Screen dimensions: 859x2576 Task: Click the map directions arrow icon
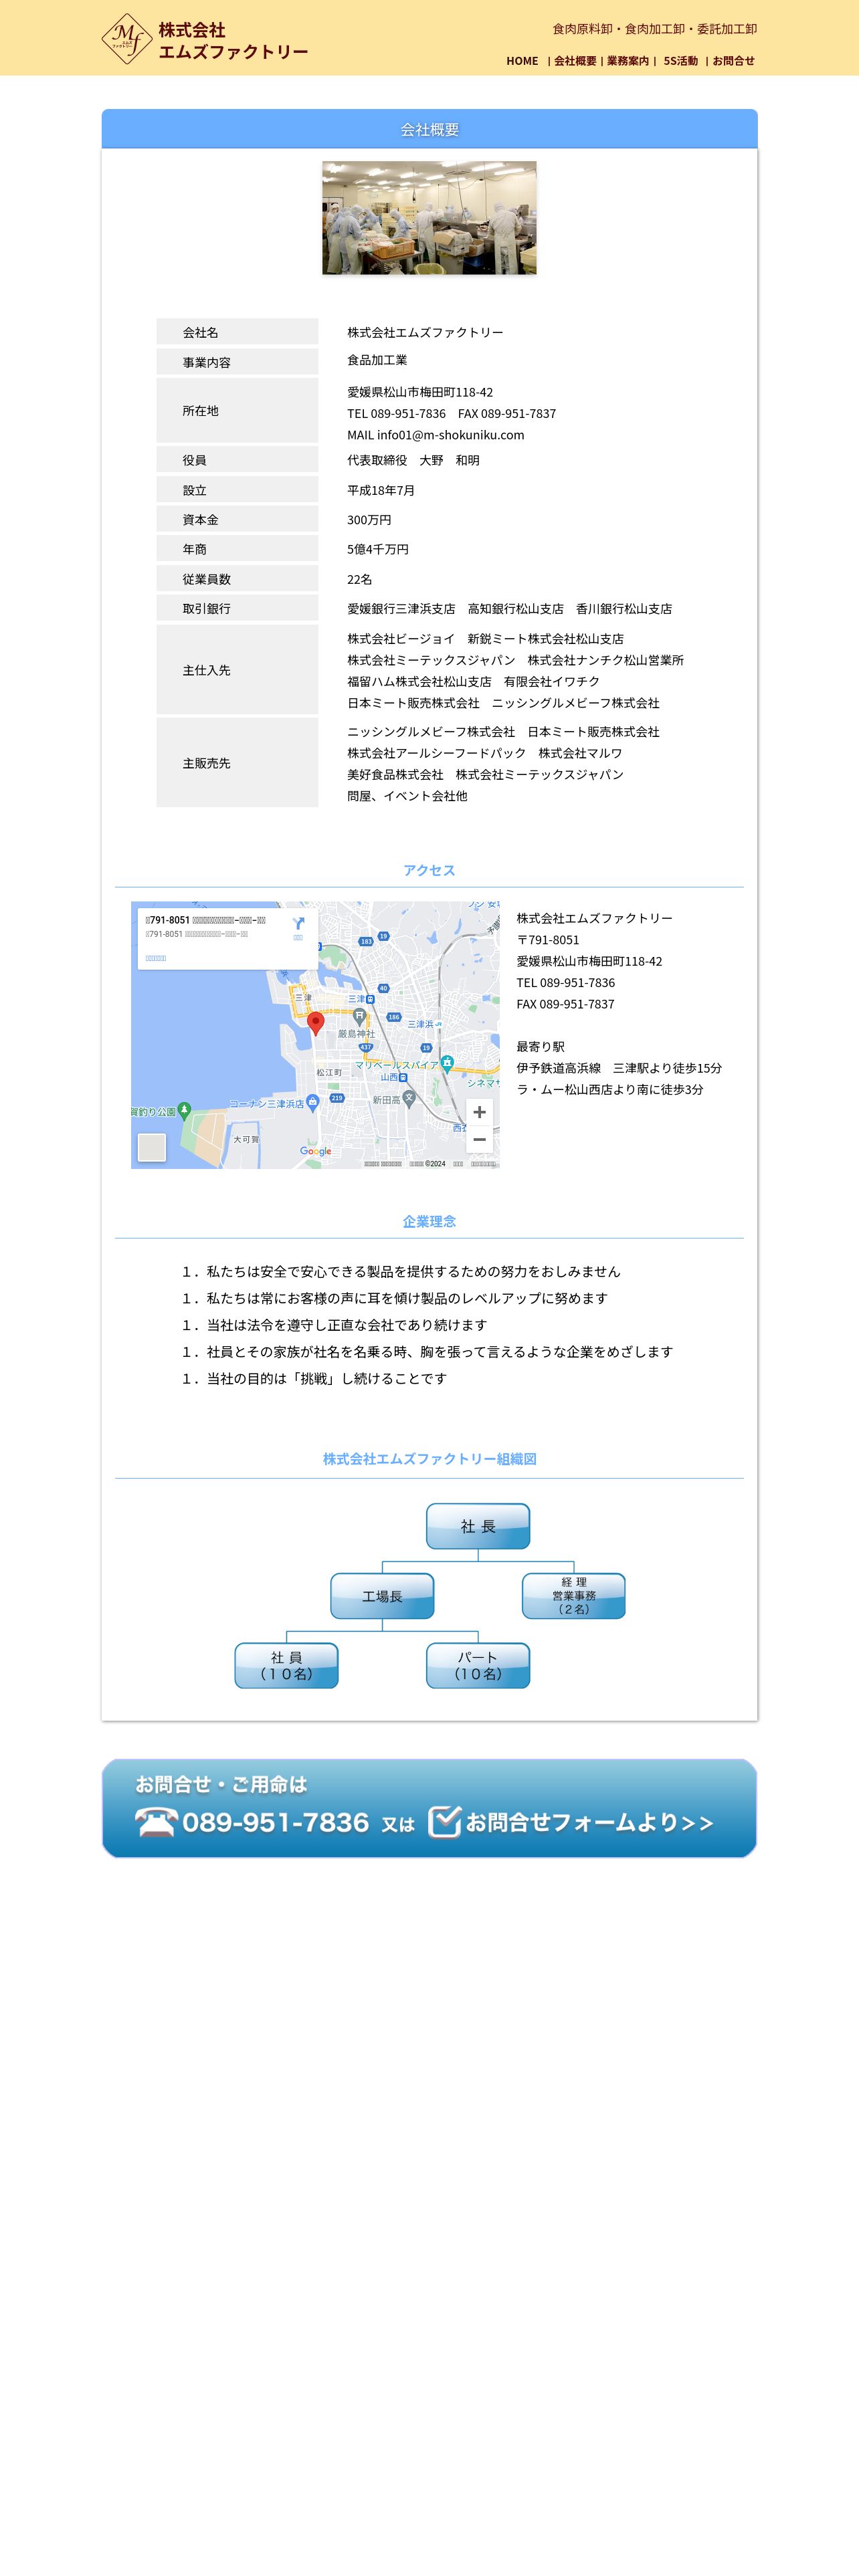(298, 924)
